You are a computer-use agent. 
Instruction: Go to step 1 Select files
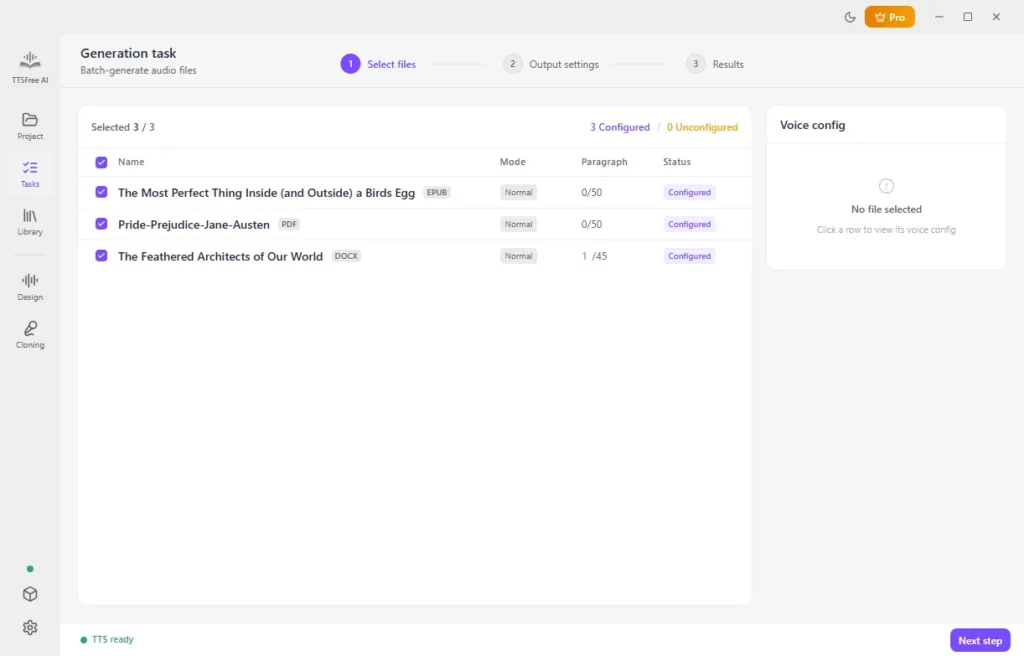(x=378, y=64)
